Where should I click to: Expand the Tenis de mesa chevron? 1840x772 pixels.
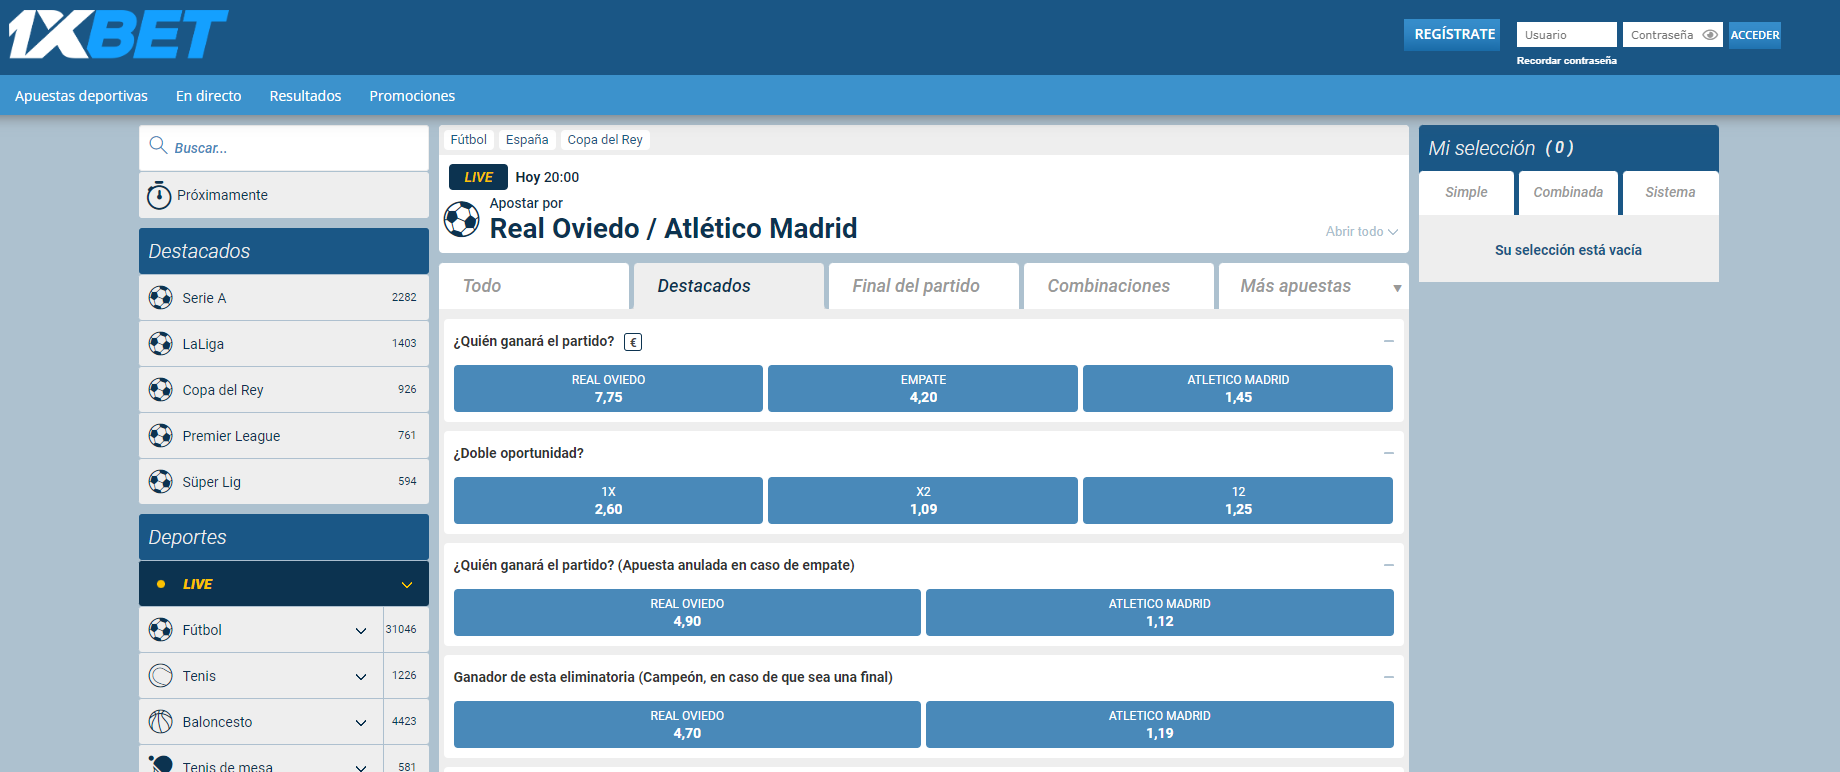tap(361, 766)
